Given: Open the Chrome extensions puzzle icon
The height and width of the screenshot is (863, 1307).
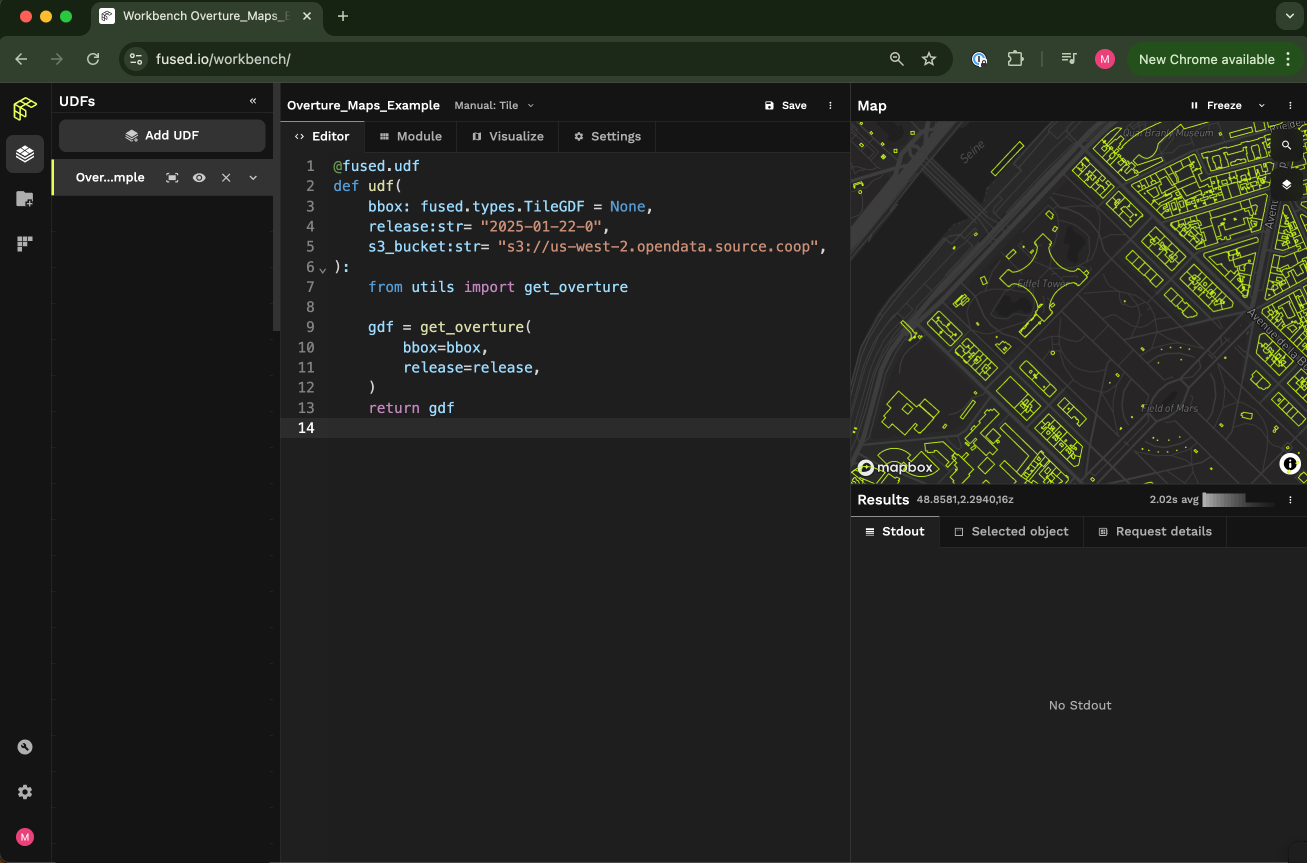Looking at the screenshot, I should (1015, 59).
